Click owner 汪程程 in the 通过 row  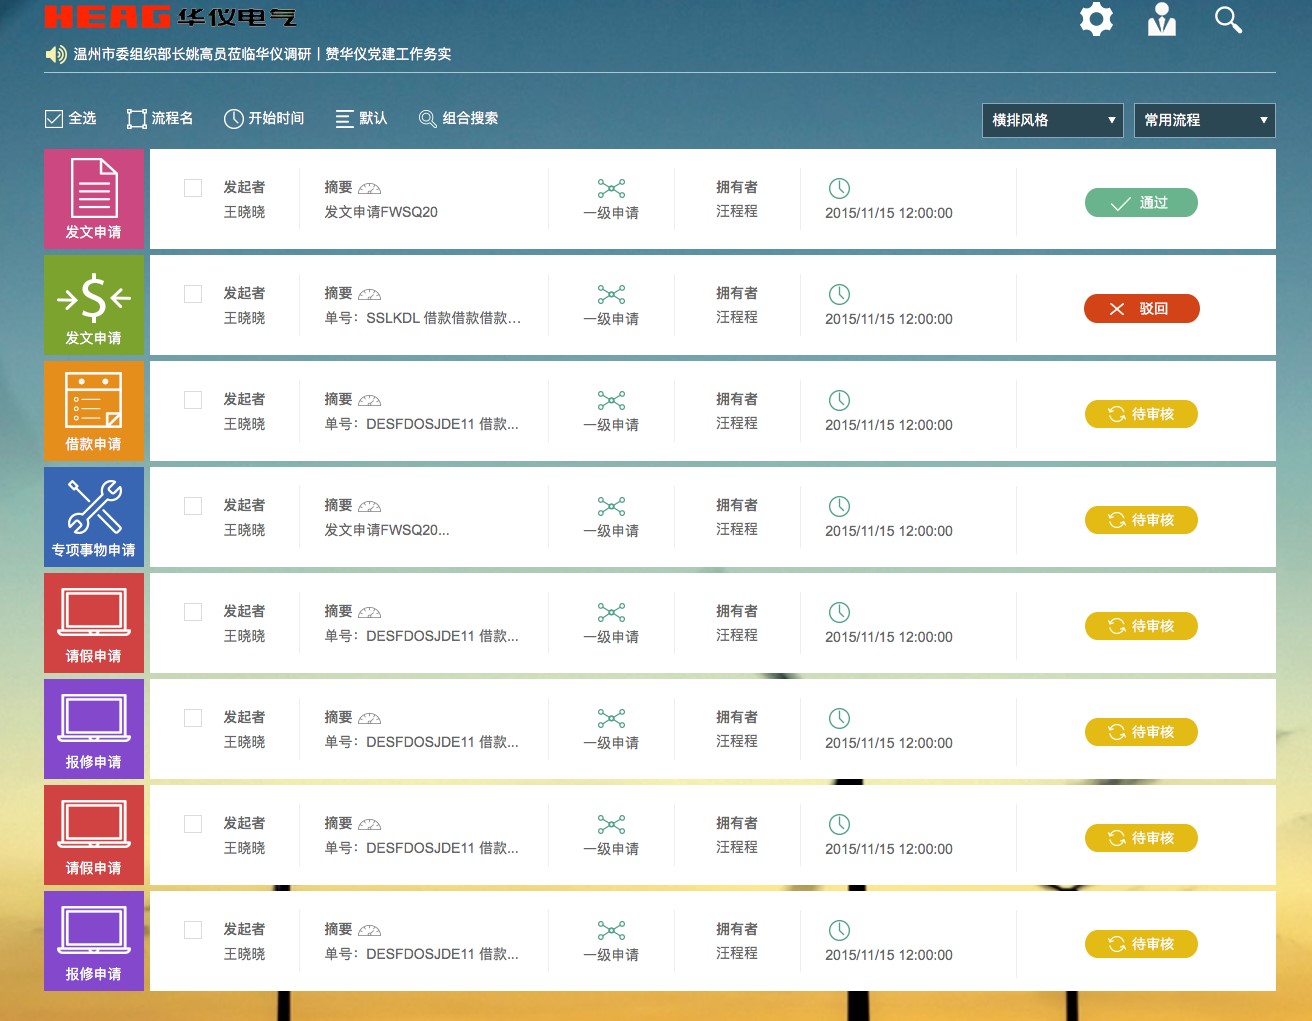(737, 211)
